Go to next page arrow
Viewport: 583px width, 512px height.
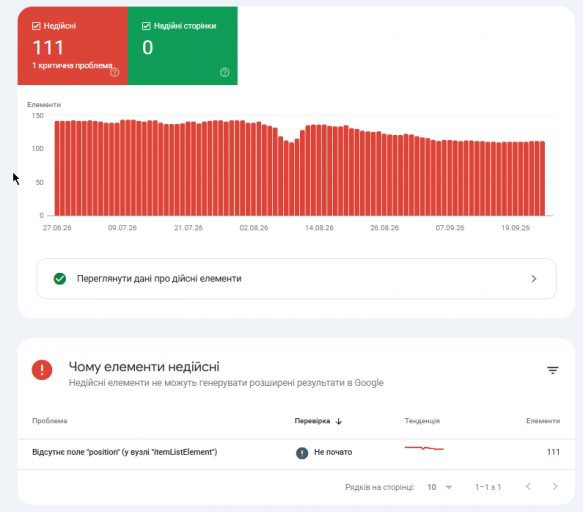555,486
